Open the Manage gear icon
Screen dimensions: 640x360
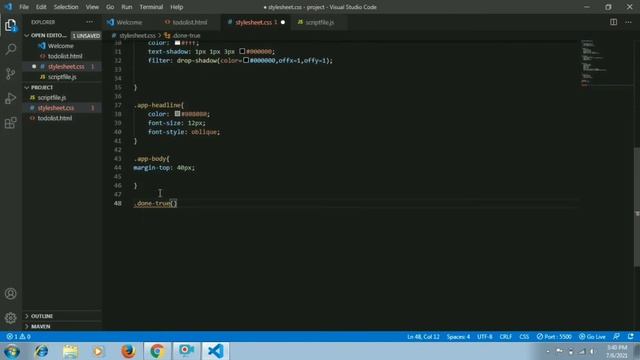(x=11, y=318)
